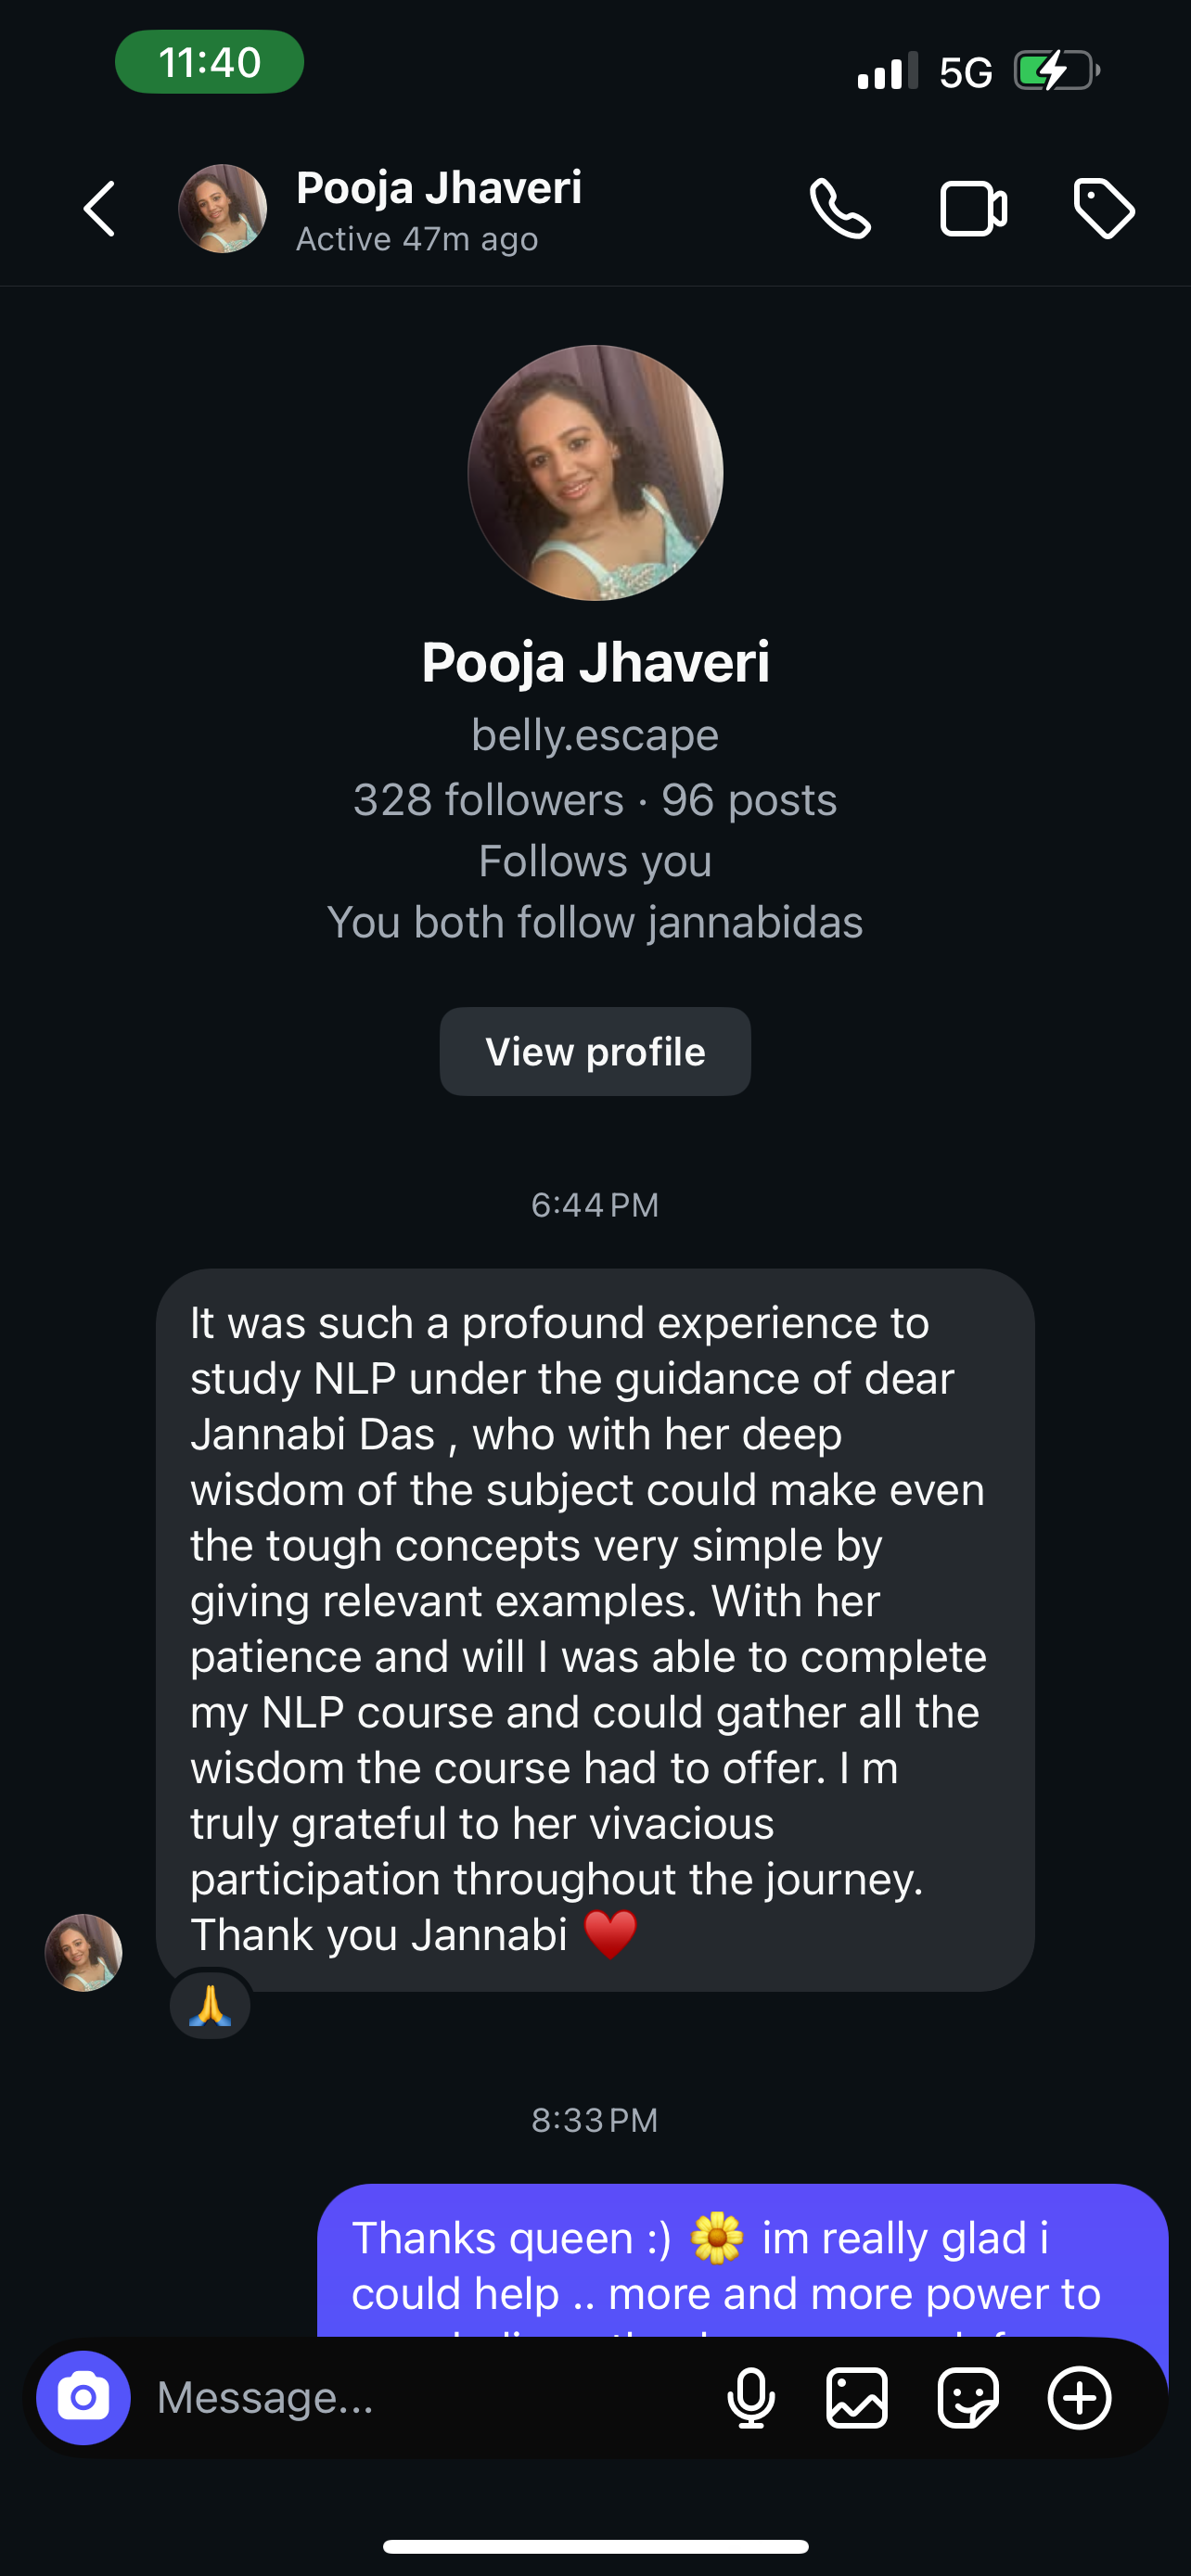Open the photo gallery picker icon
This screenshot has width=1191, height=2576.
(857, 2397)
